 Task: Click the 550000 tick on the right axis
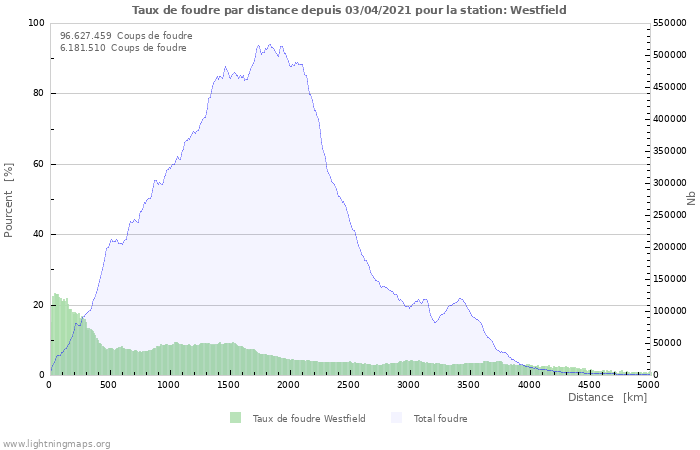point(670,23)
